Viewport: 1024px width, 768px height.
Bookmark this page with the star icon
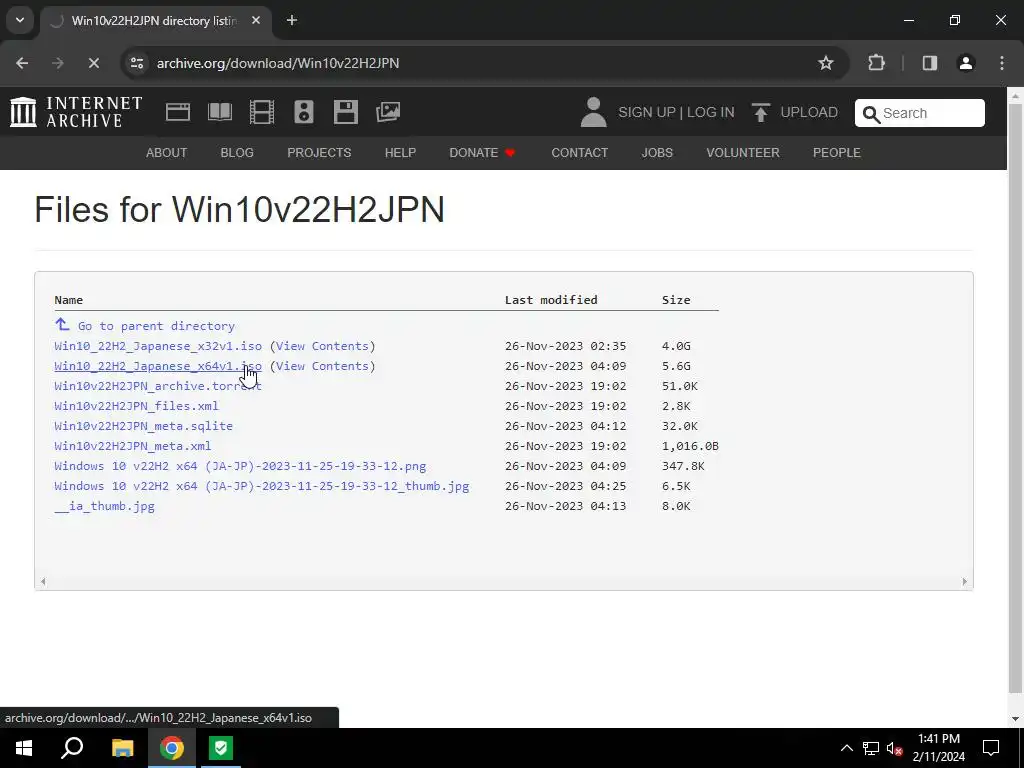(825, 63)
